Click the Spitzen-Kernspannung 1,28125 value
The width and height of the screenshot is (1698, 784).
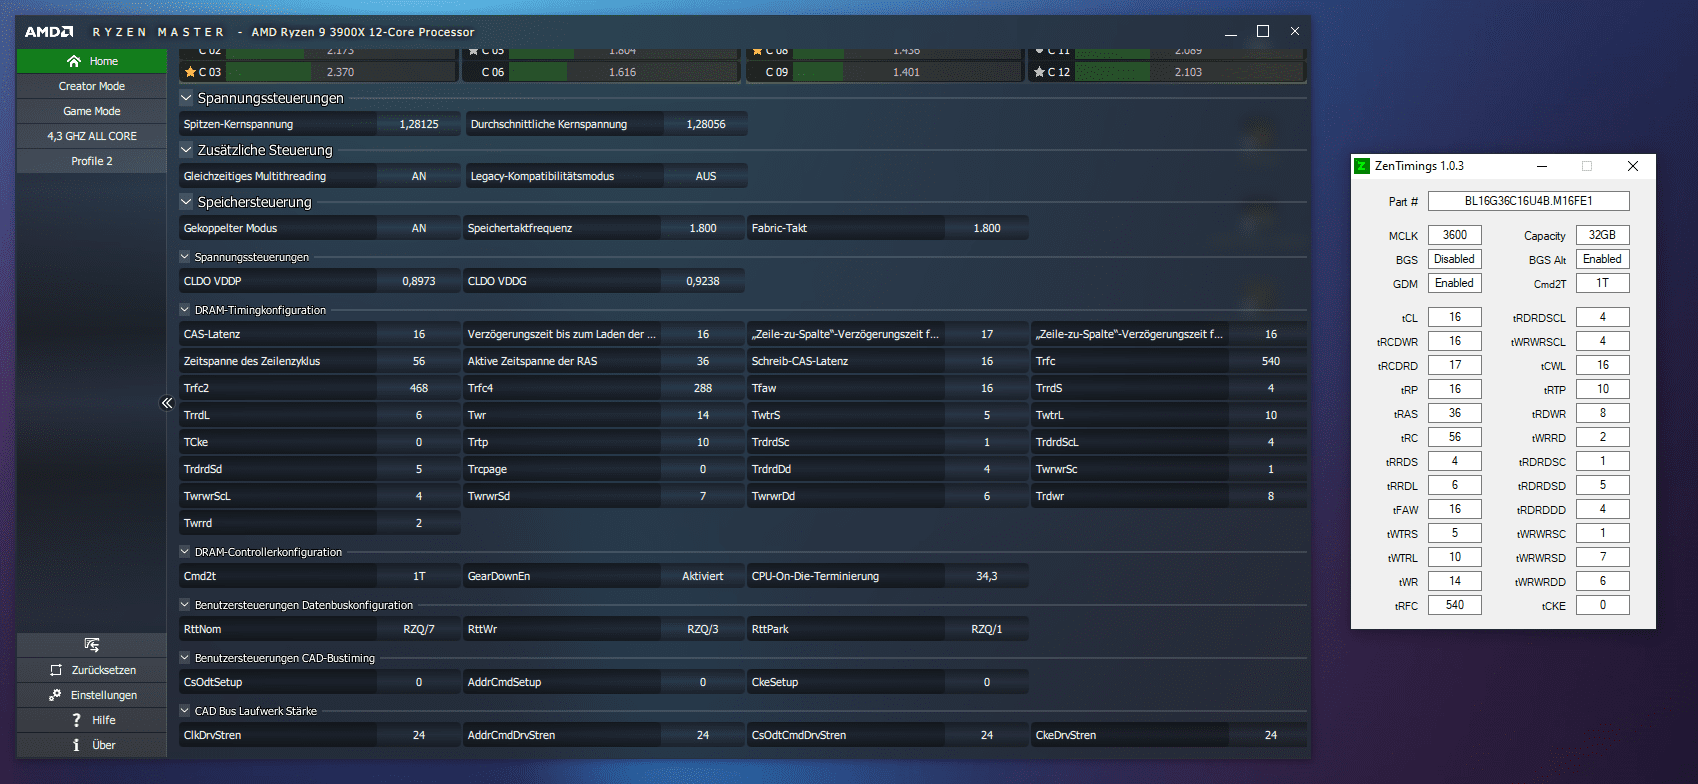click(x=419, y=124)
